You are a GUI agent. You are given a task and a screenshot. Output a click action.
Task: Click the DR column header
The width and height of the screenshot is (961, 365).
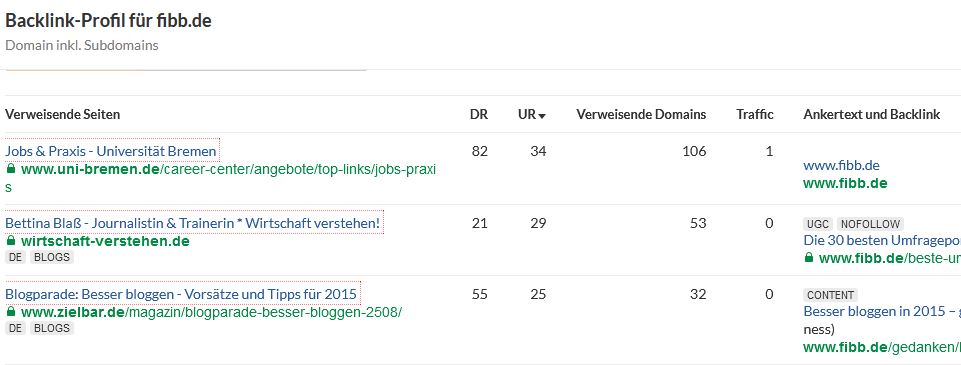pos(479,115)
